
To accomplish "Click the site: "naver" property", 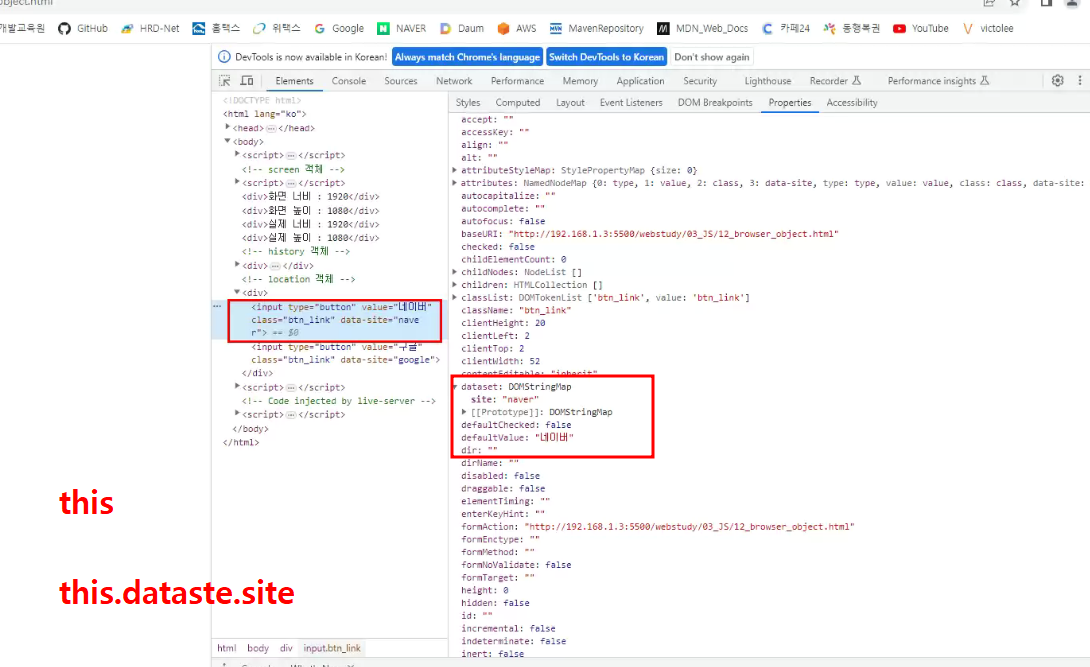I will [x=505, y=399].
